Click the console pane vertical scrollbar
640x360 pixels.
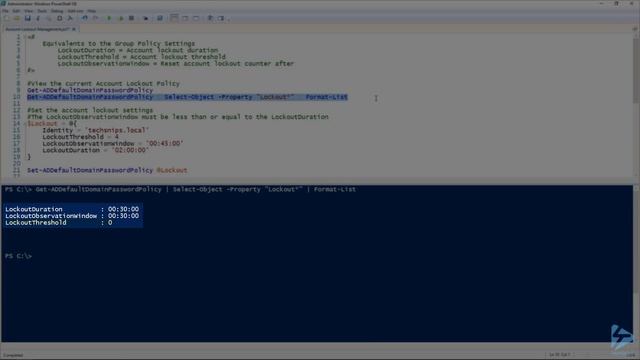click(636, 263)
